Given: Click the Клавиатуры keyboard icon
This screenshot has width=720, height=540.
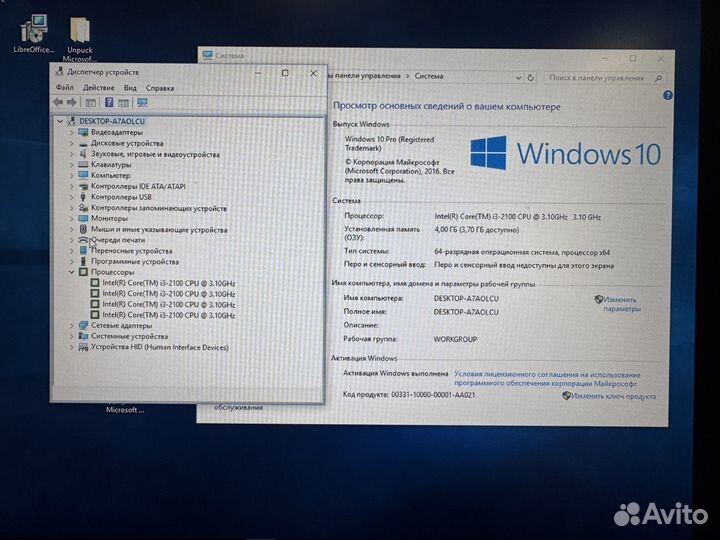Looking at the screenshot, I should point(83,164).
